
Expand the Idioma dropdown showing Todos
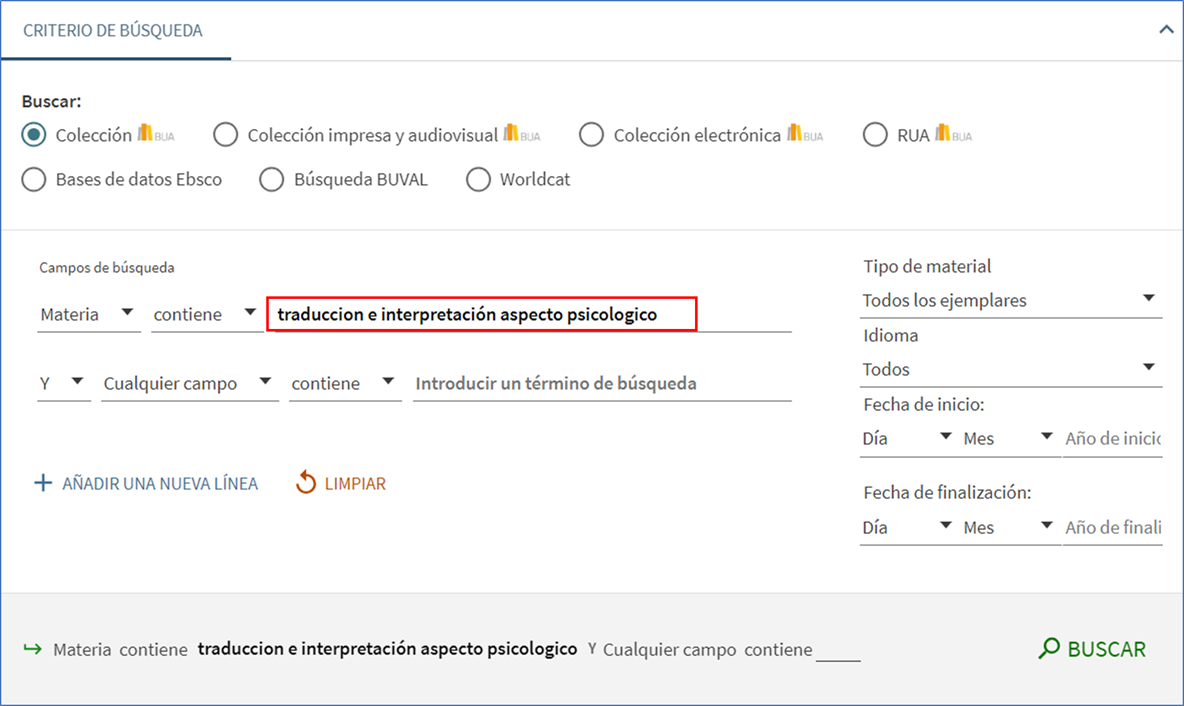tap(1010, 369)
